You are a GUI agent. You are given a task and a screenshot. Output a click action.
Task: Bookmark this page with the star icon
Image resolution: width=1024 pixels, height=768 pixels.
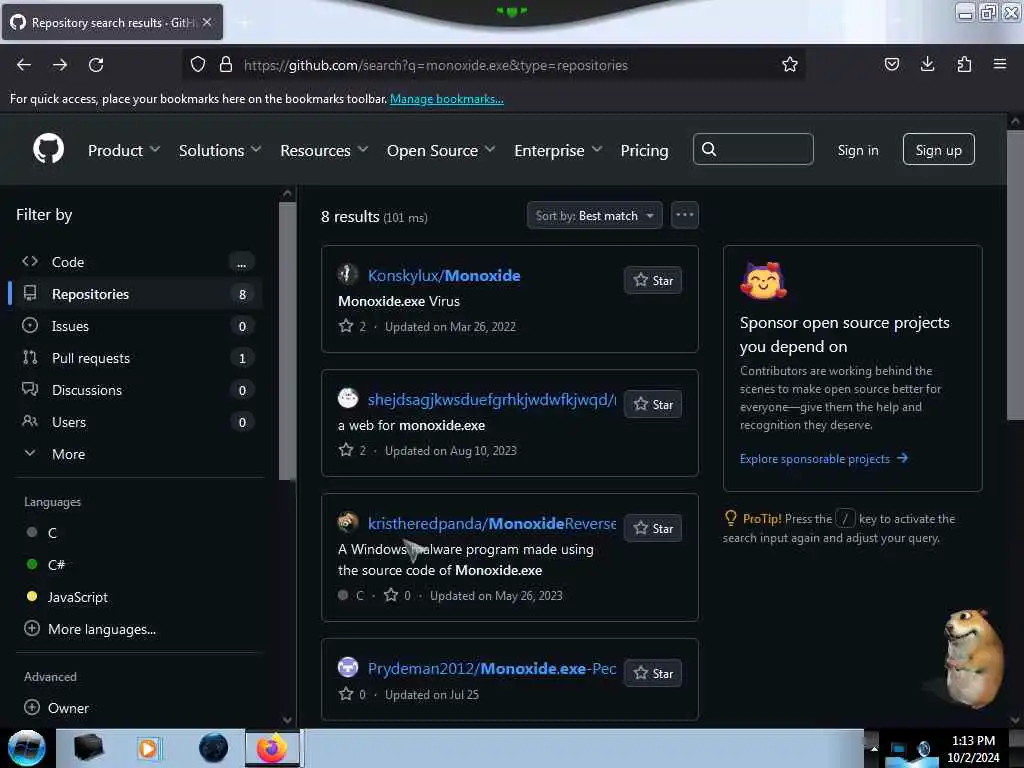click(790, 64)
